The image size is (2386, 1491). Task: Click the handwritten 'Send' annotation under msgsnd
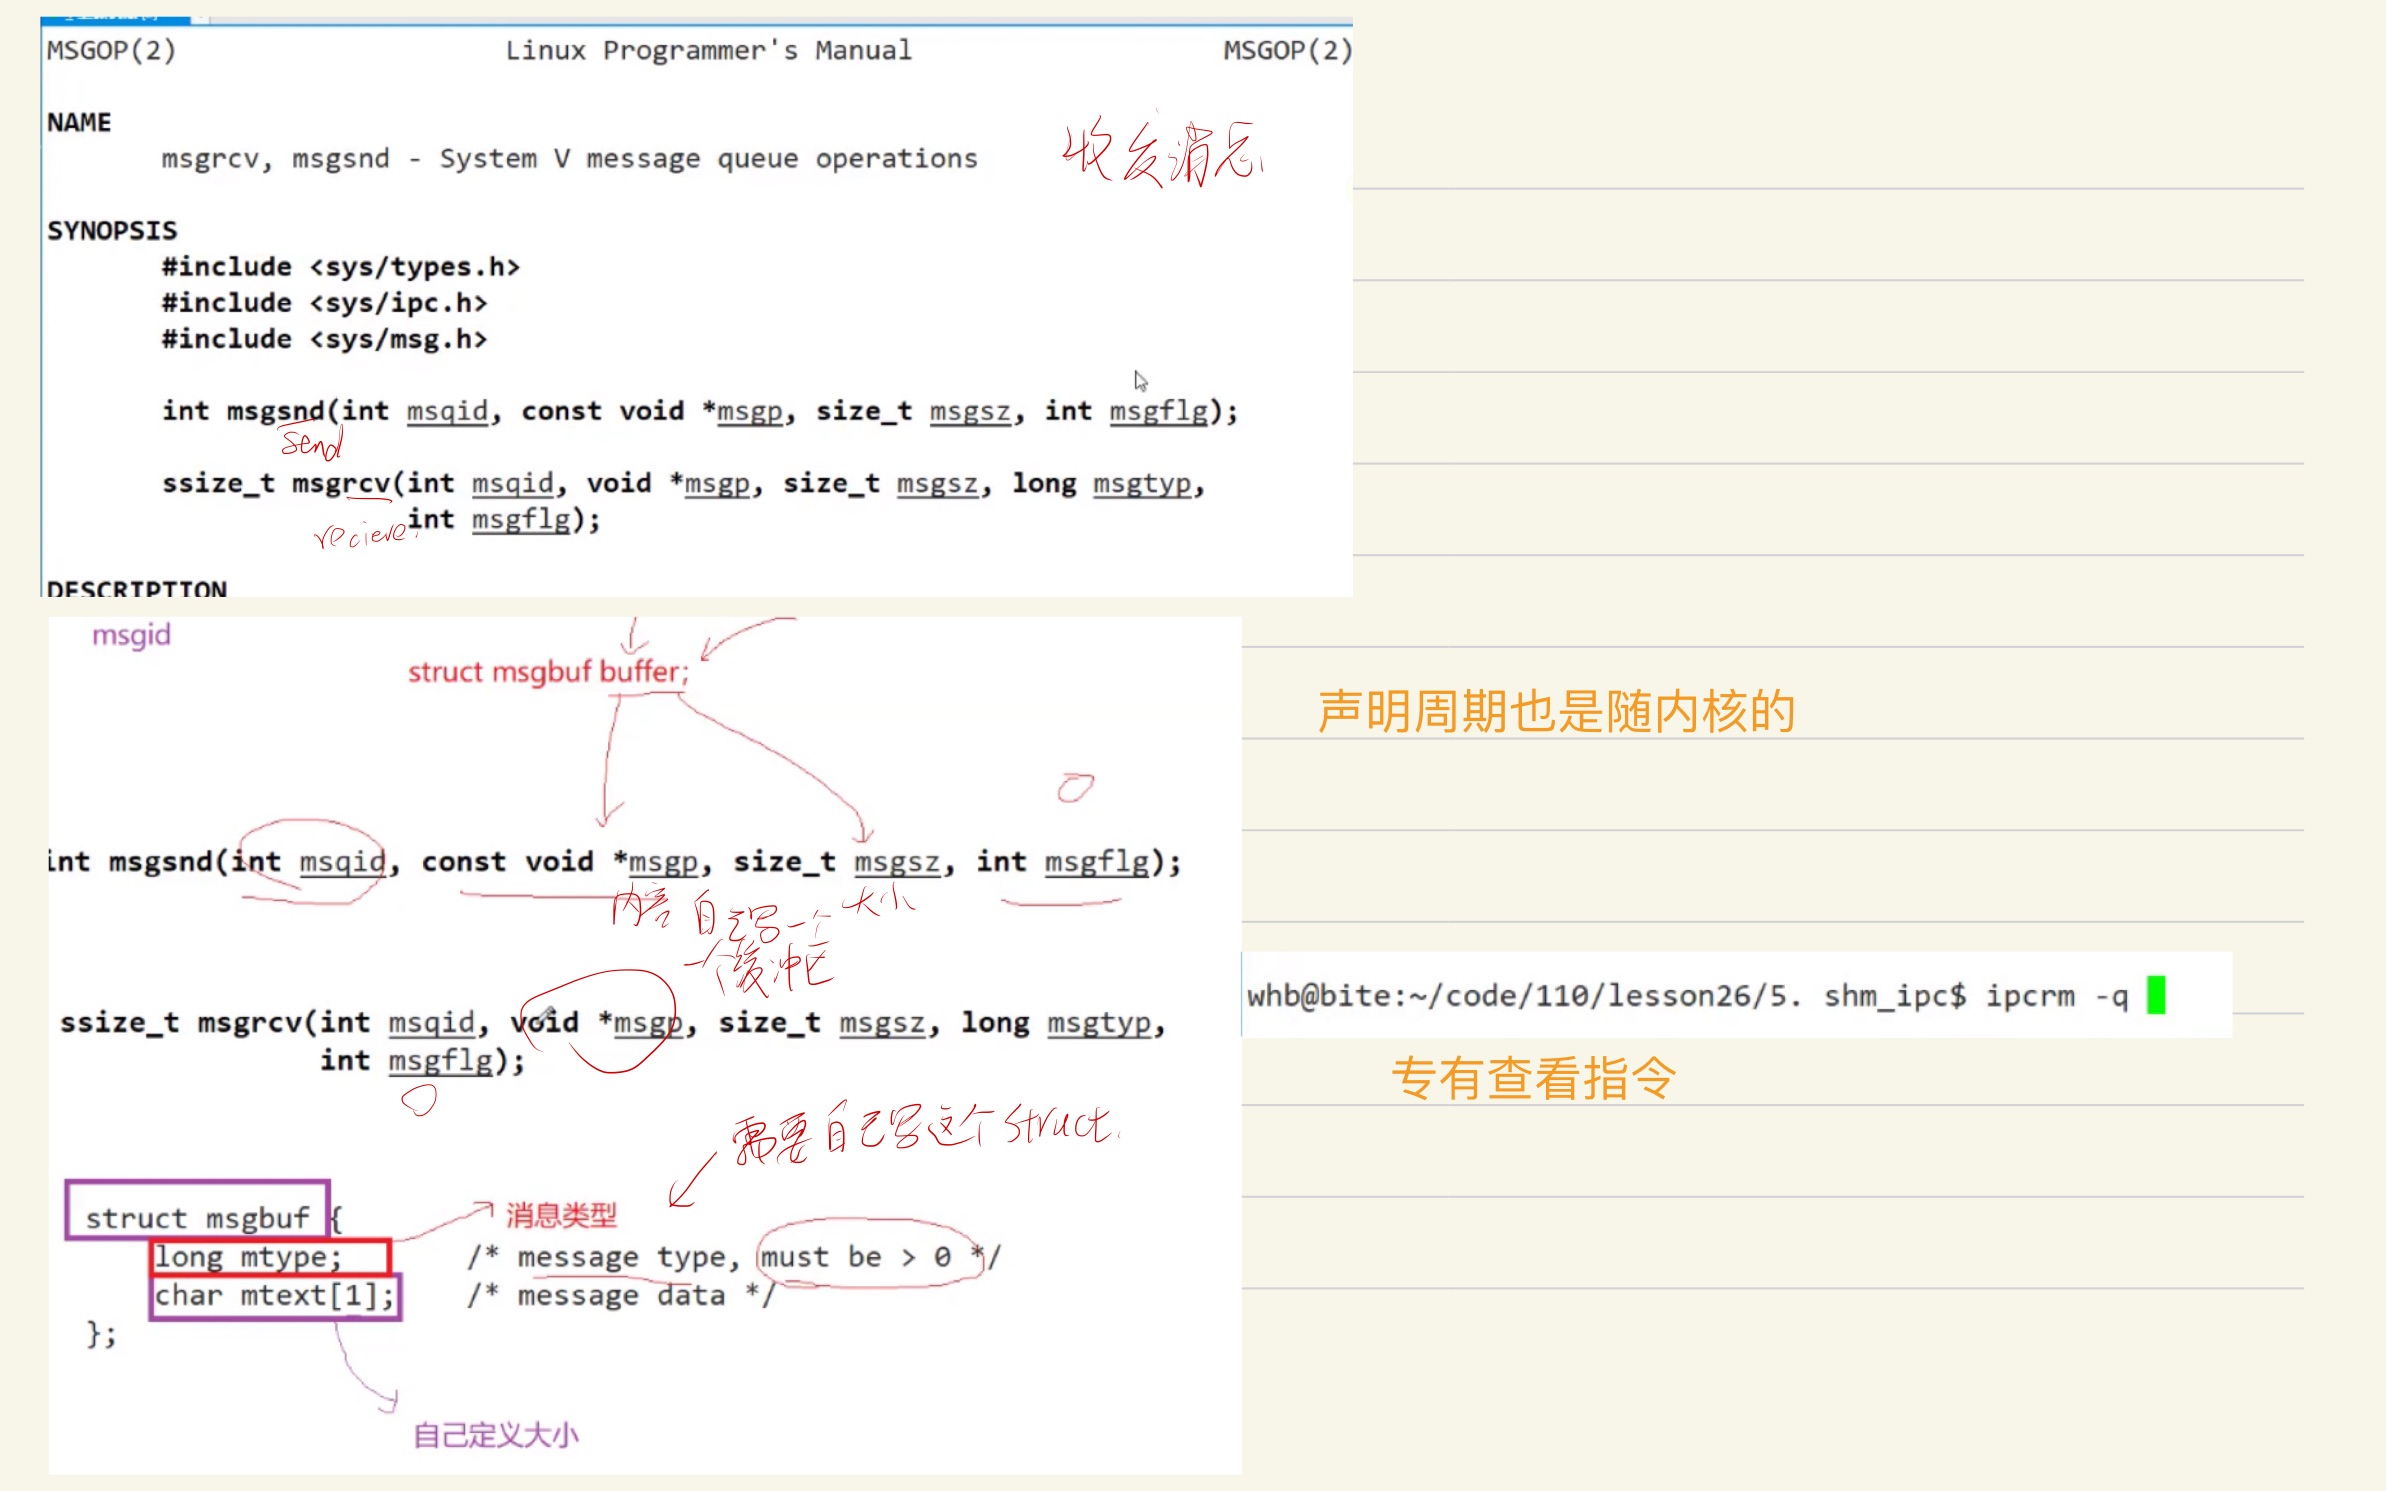pyautogui.click(x=311, y=443)
